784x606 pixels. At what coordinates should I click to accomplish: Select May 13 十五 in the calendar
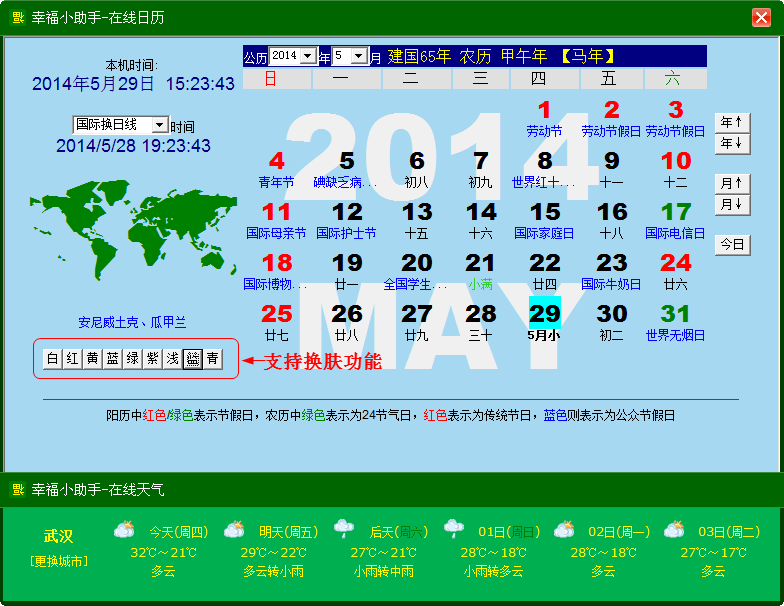tap(416, 221)
